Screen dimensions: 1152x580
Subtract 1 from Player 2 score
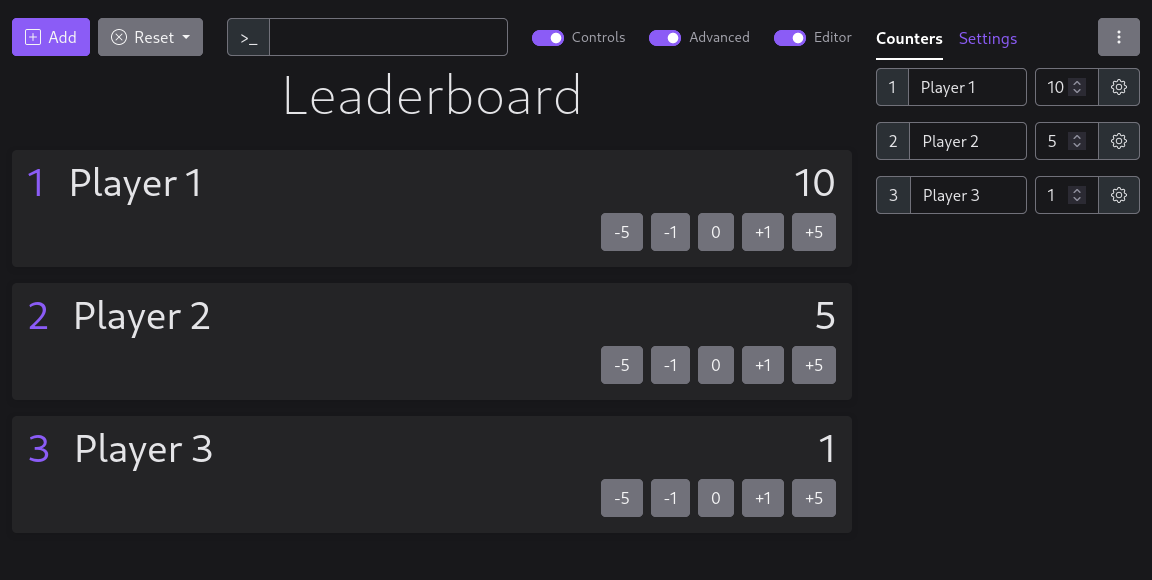pos(670,365)
